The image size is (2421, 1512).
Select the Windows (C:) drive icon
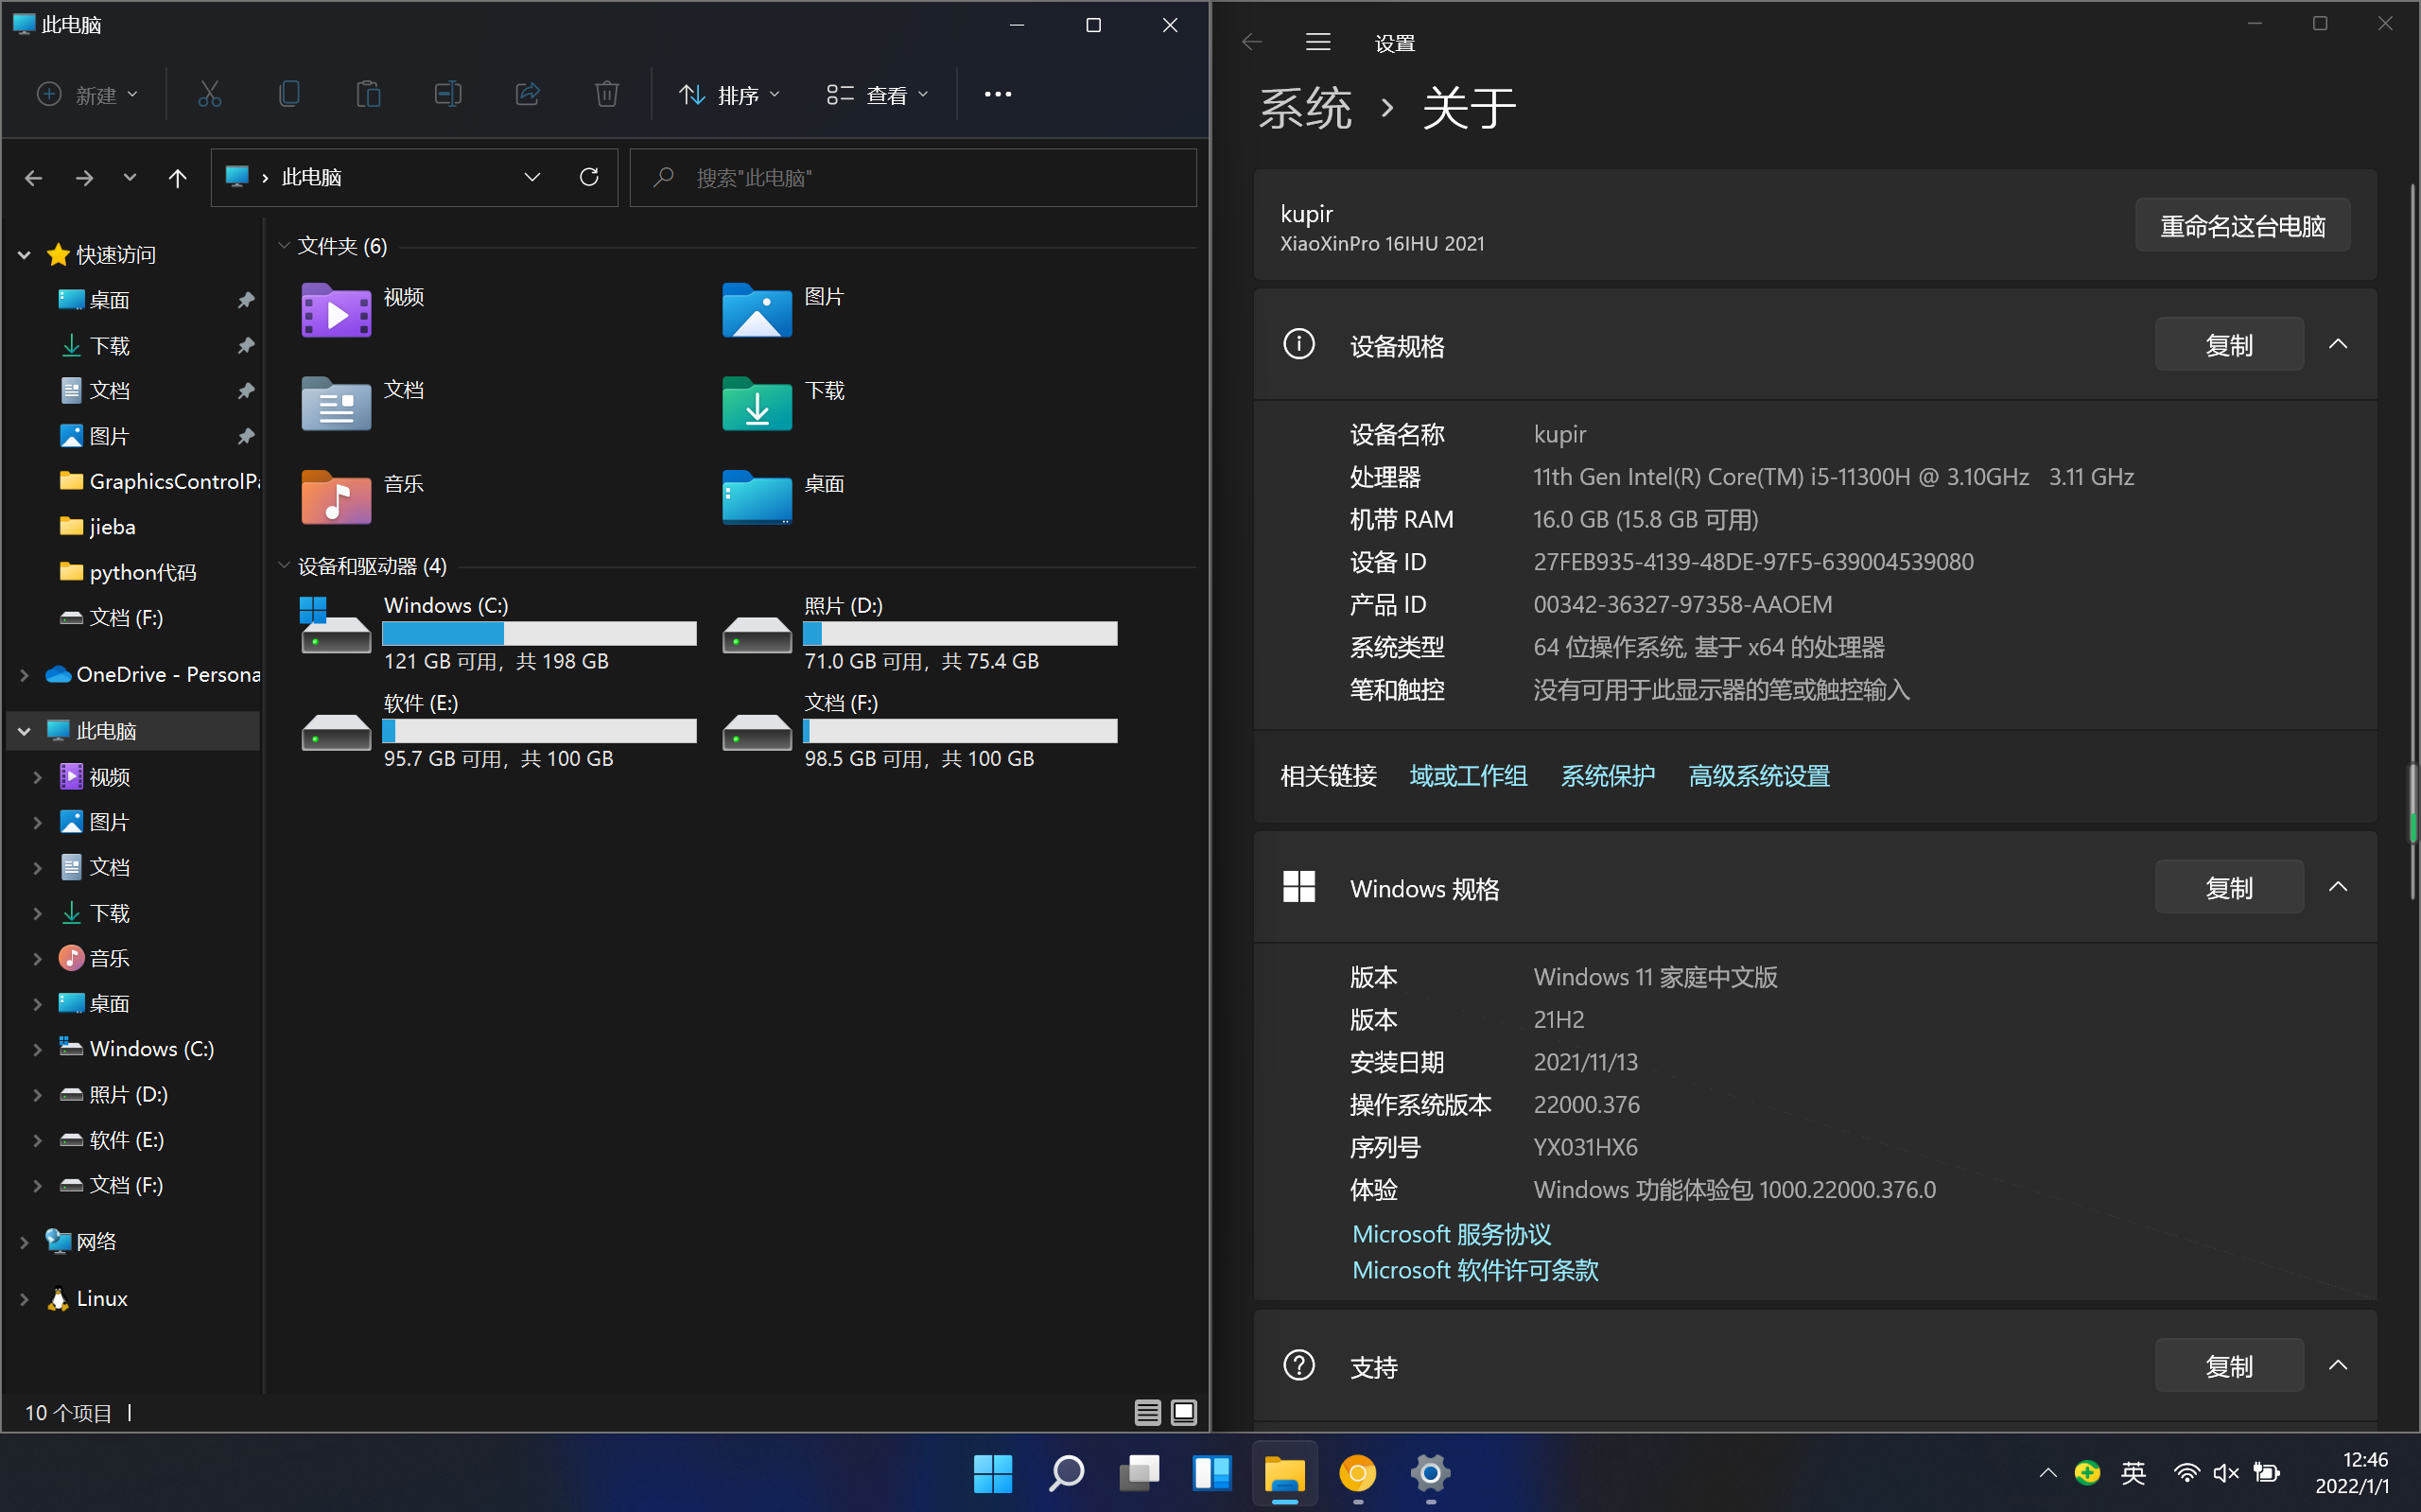point(336,625)
